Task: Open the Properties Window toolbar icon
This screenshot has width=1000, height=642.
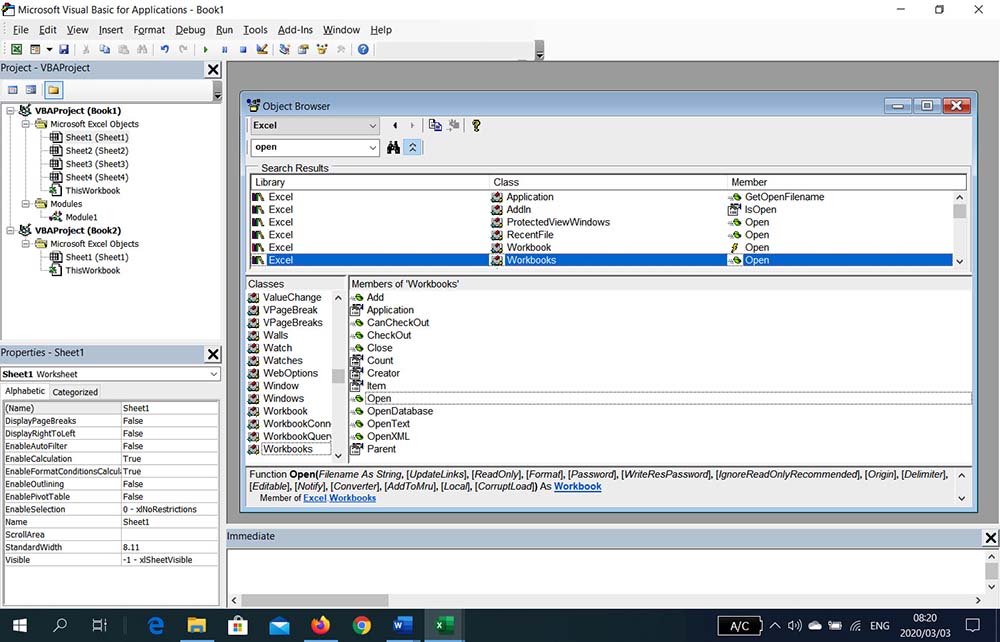Action: point(304,49)
